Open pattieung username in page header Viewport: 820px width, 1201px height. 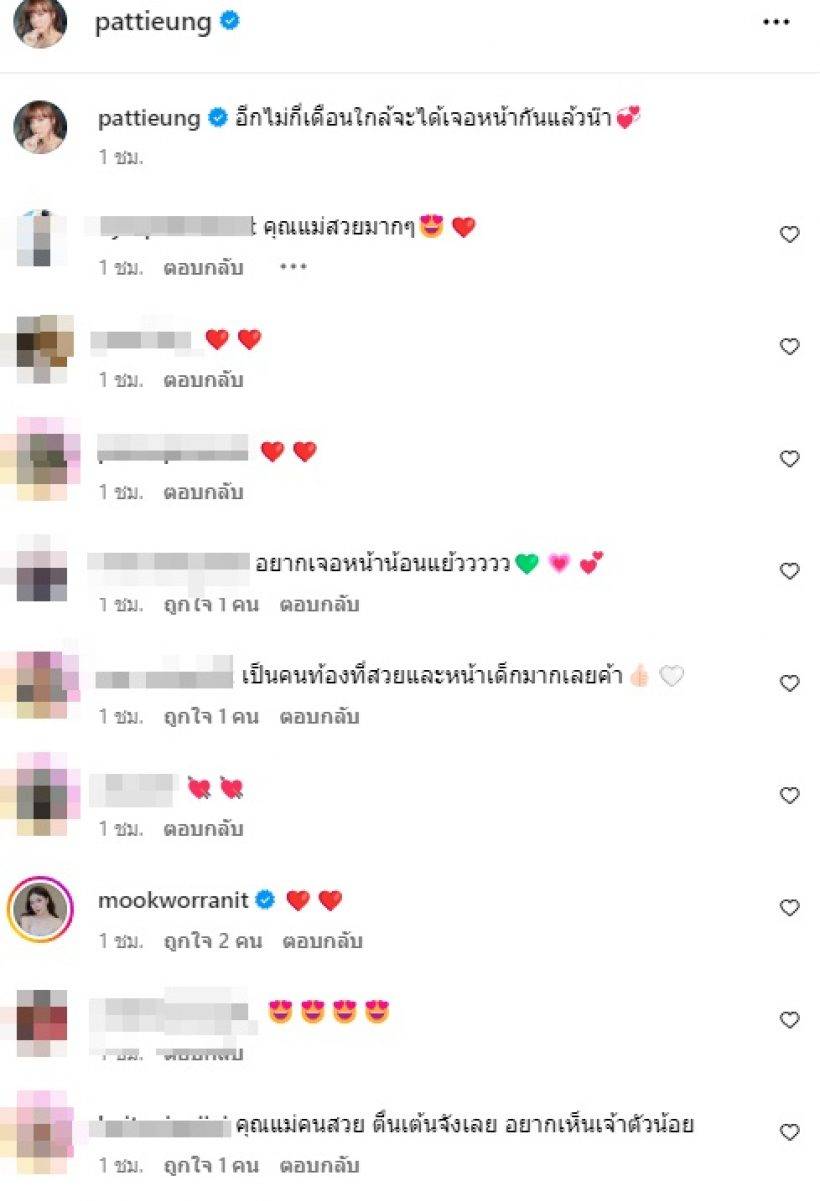(x=153, y=22)
